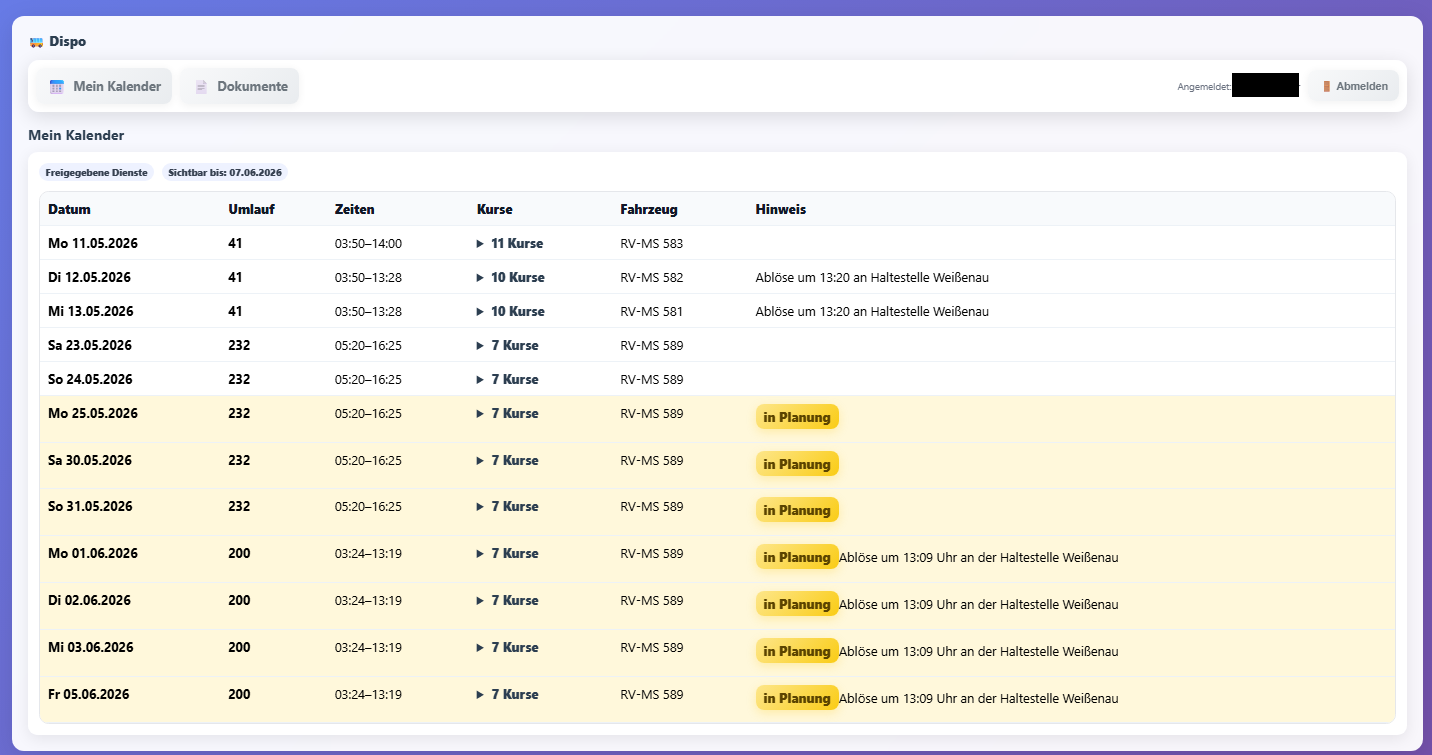
Task: Select the date Mi 13.05.2026
Action: [90, 311]
